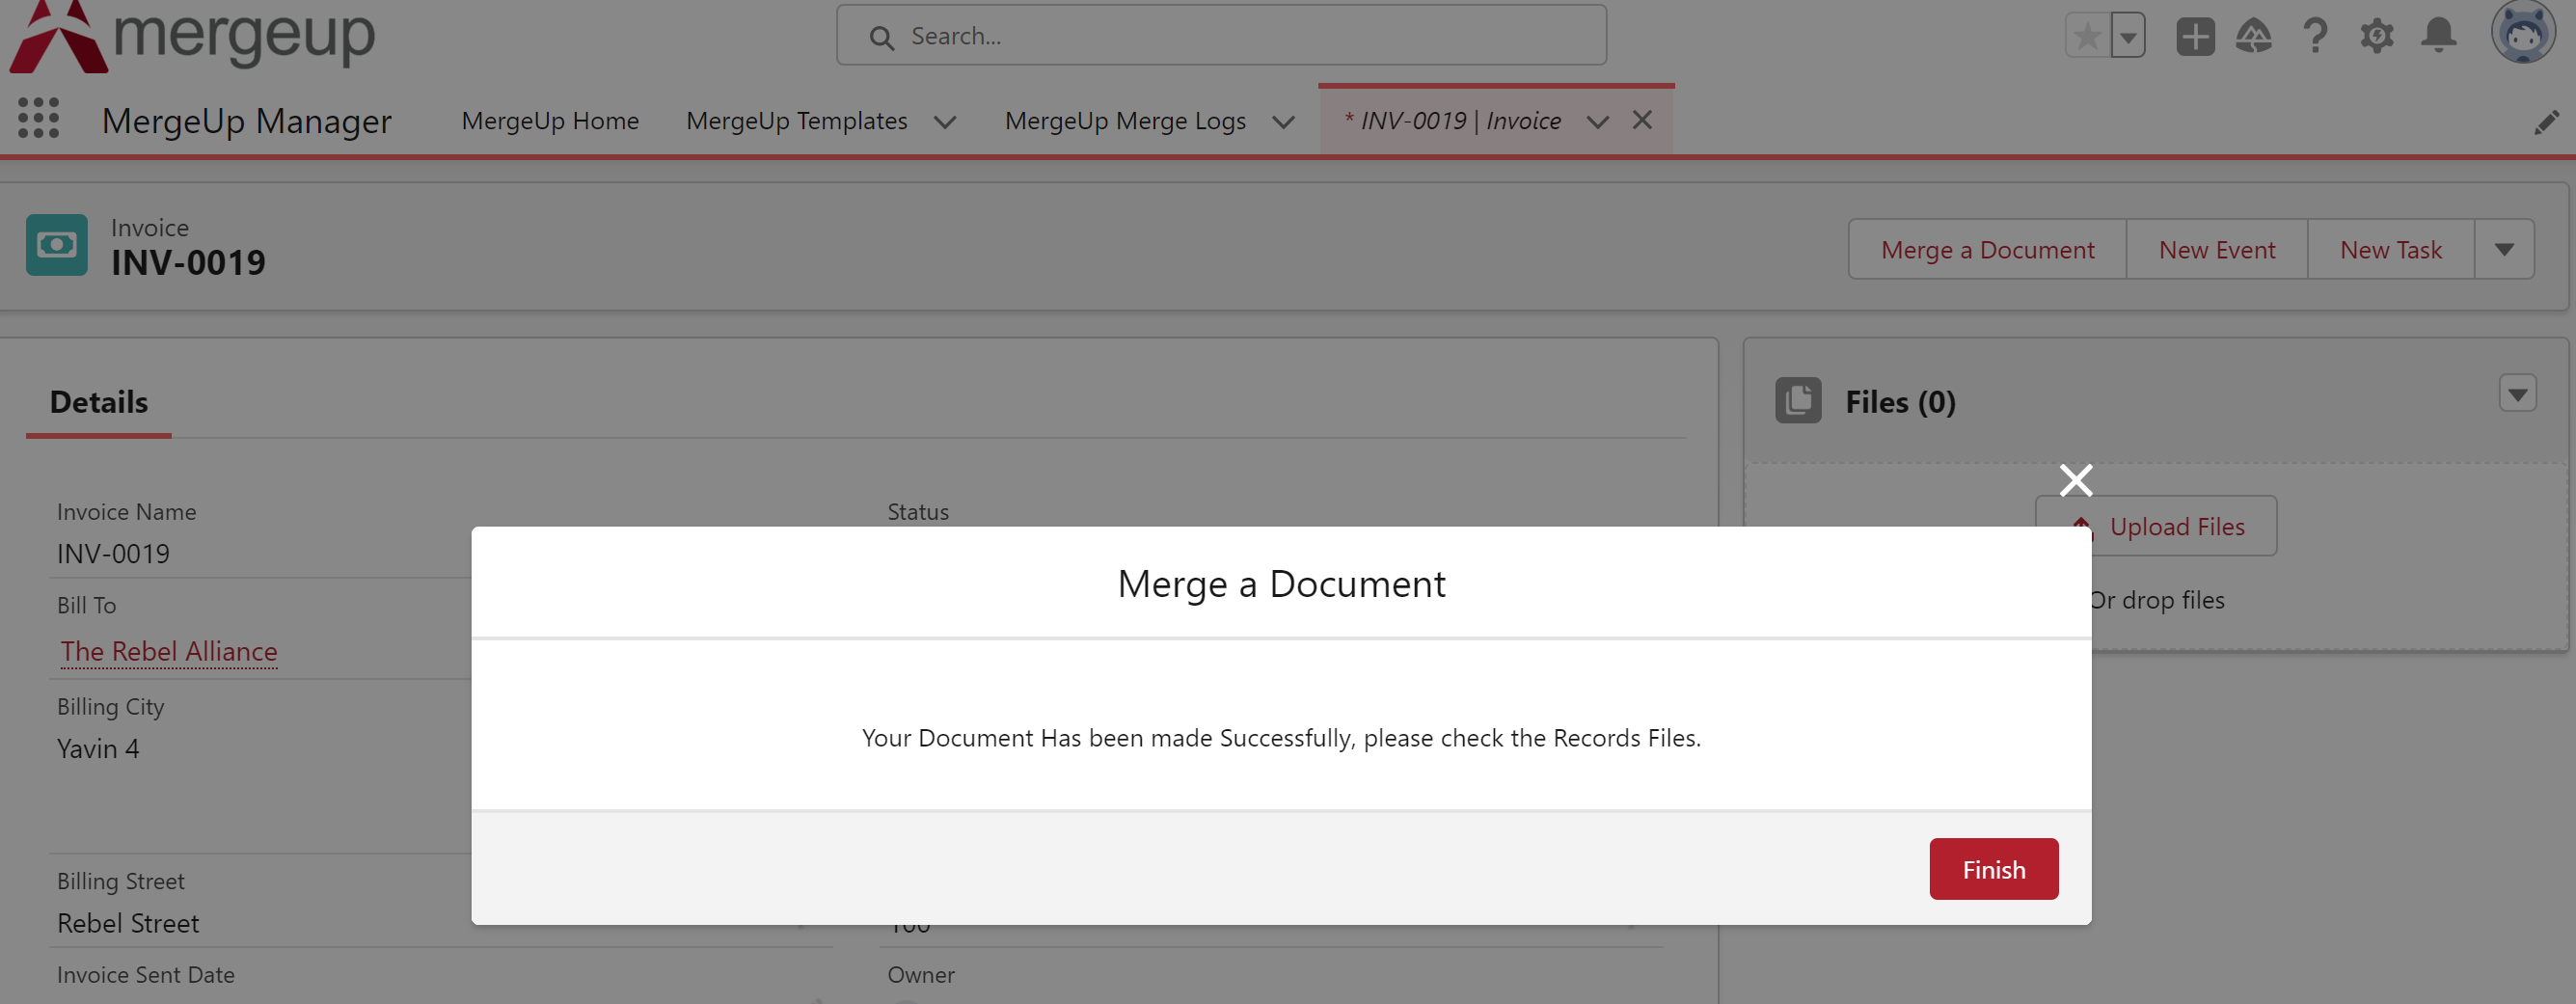Viewport: 2576px width, 1004px height.
Task: Open the notifications bell
Action: pyautogui.click(x=2439, y=36)
